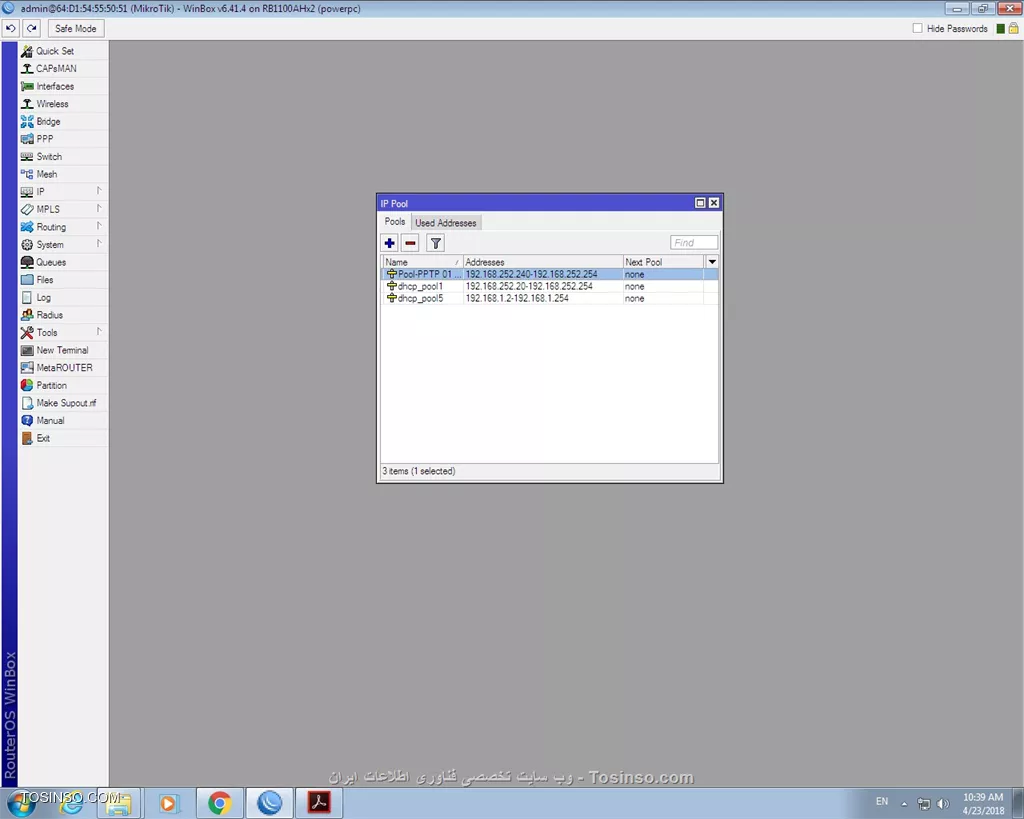The image size is (1024, 819).
Task: Click Make Supout.rif
Action: 63,403
